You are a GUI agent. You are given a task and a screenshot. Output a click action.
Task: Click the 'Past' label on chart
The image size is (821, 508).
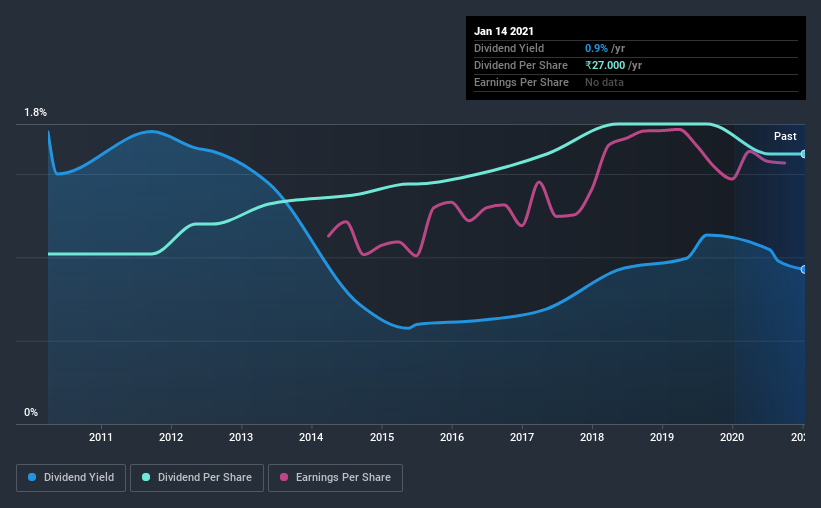coord(785,136)
